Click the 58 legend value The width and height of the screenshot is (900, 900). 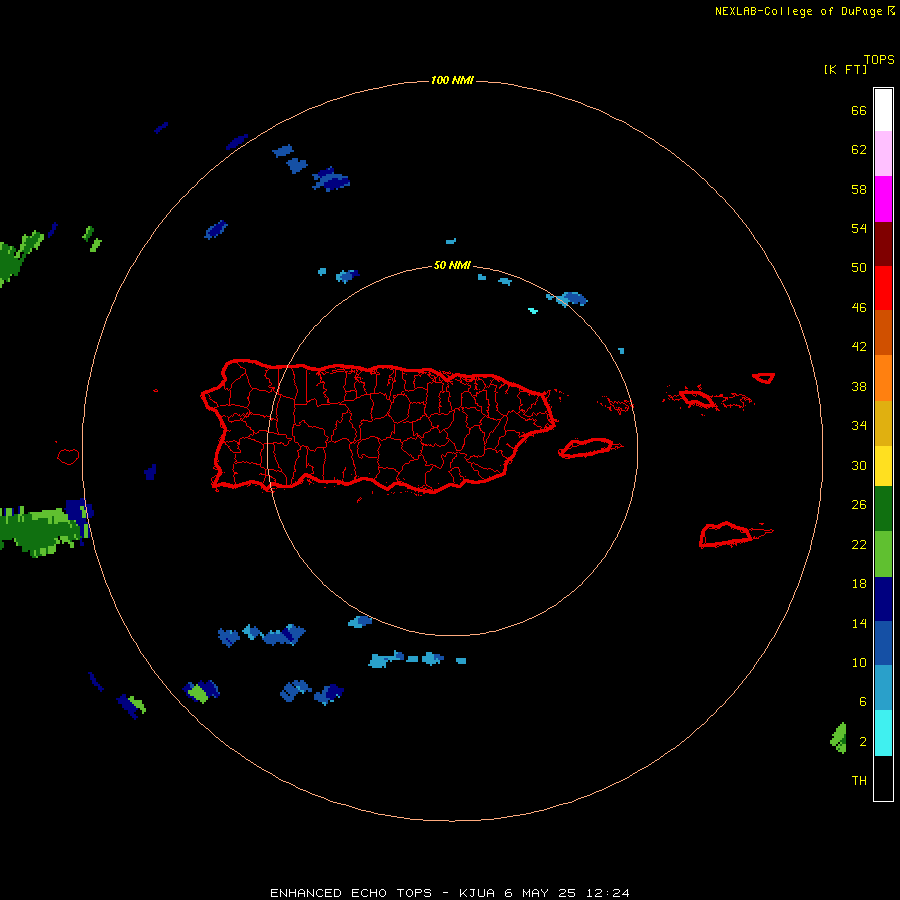pyautogui.click(x=859, y=189)
